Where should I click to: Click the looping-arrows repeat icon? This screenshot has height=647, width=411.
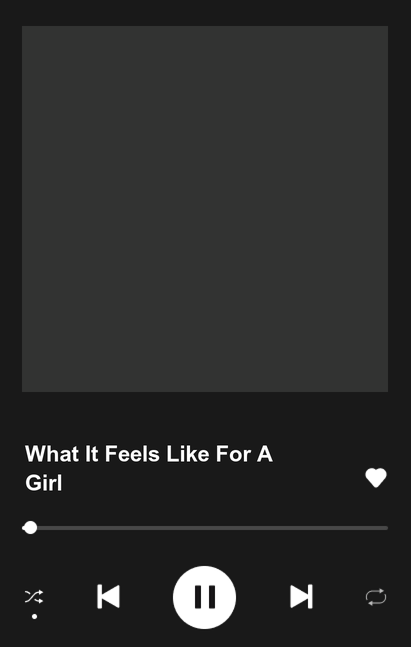pos(376,597)
